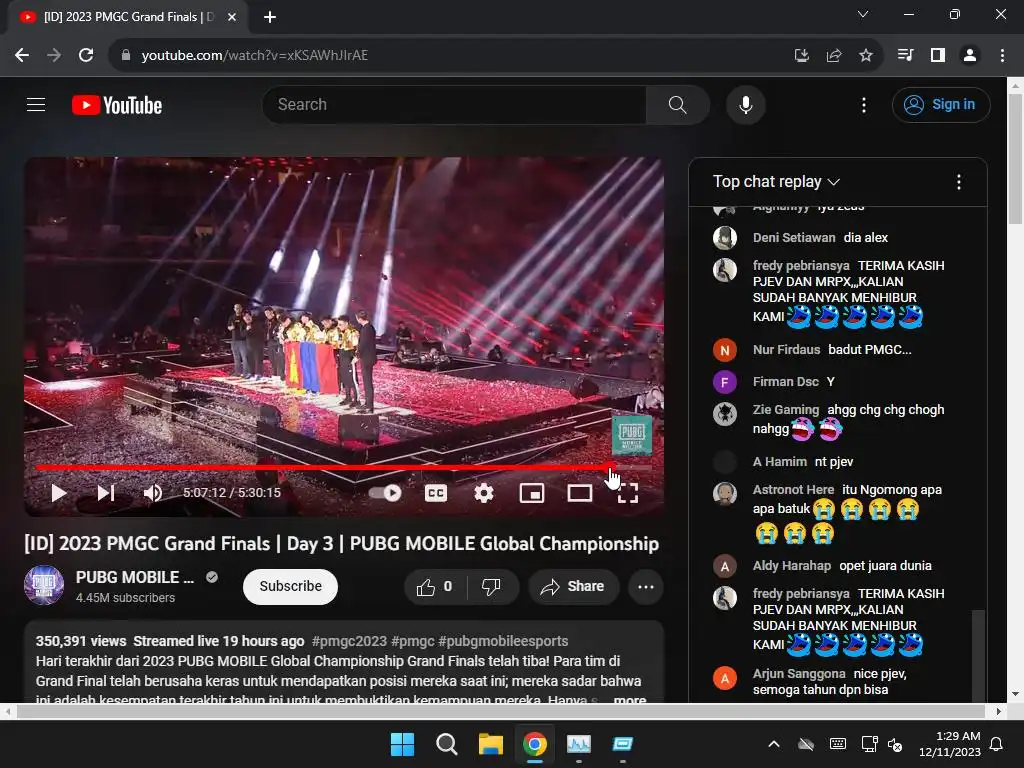Open media controls in the Chrome toolbar
The height and width of the screenshot is (768, 1024).
905,56
